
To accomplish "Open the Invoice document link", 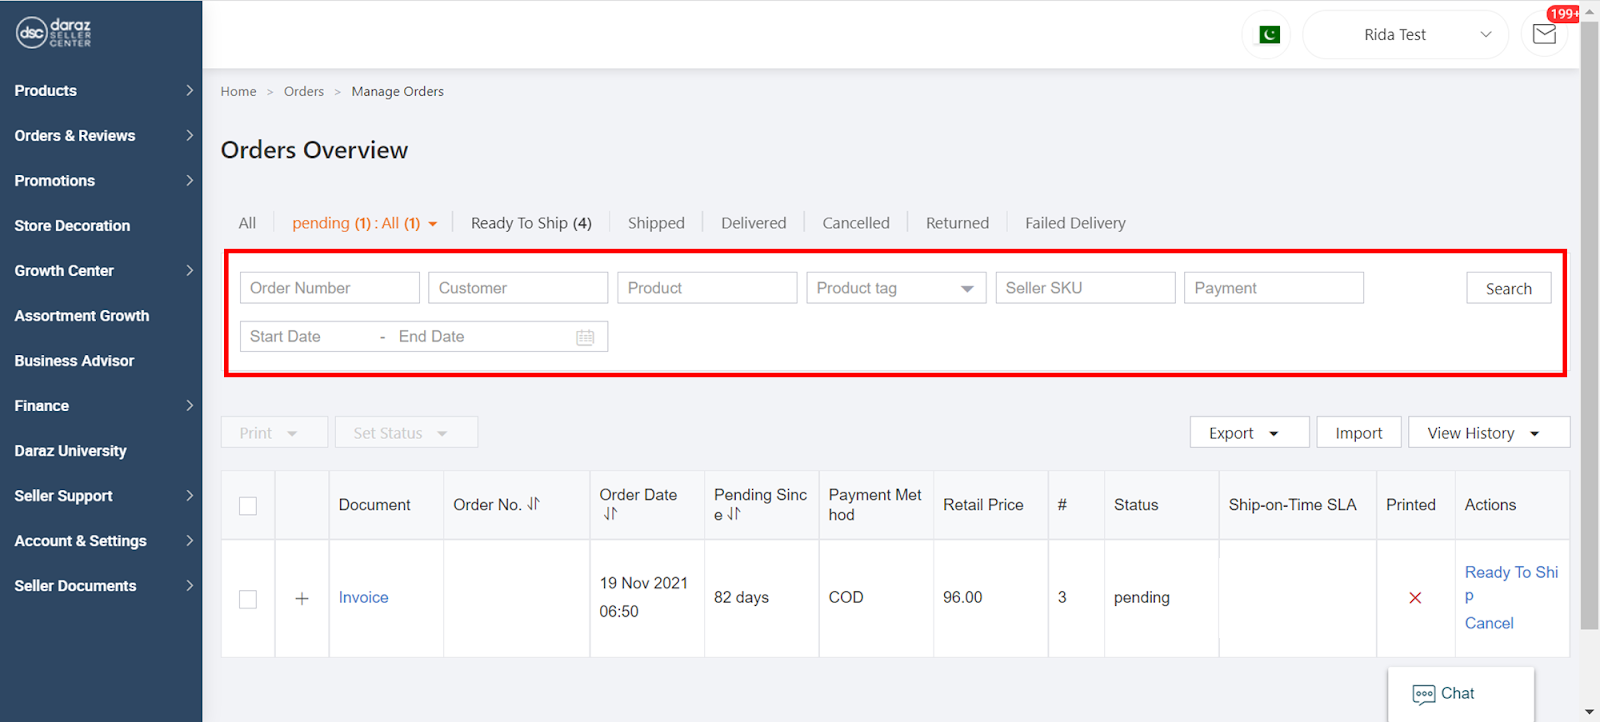I will pos(363,598).
